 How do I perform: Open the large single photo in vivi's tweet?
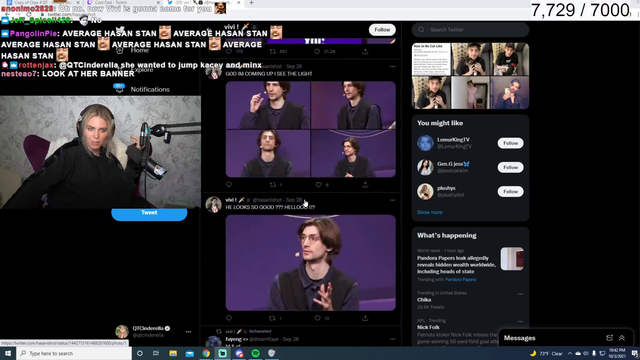pyautogui.click(x=311, y=263)
